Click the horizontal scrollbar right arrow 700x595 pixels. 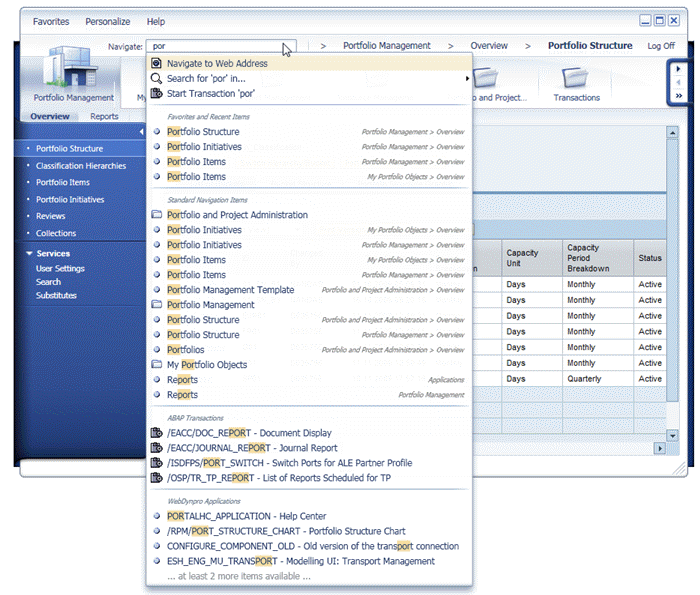tap(659, 448)
